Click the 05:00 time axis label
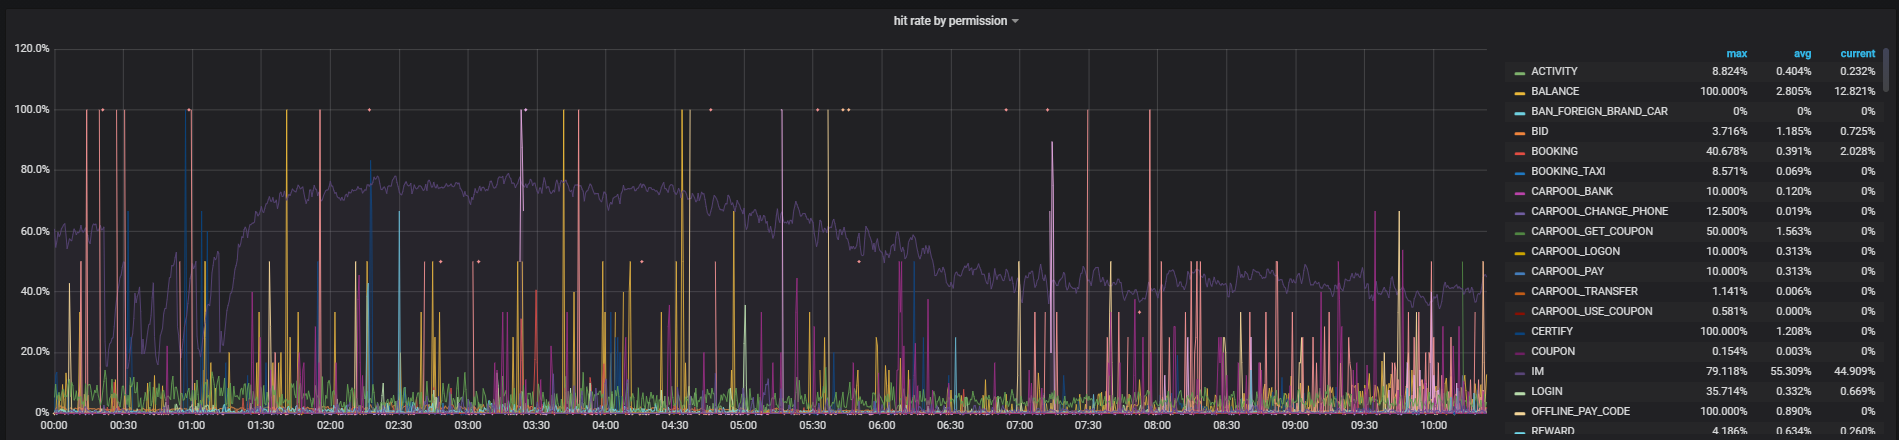 pos(743,425)
